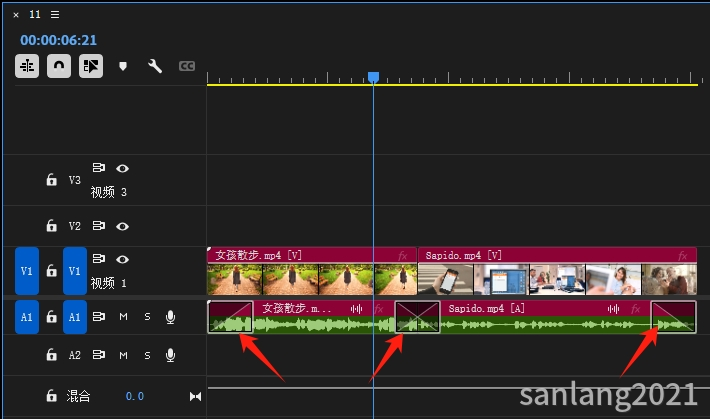Viewport: 710px width, 419px height.
Task: Toggle the V1 source patching button
Action: [x=27, y=271]
